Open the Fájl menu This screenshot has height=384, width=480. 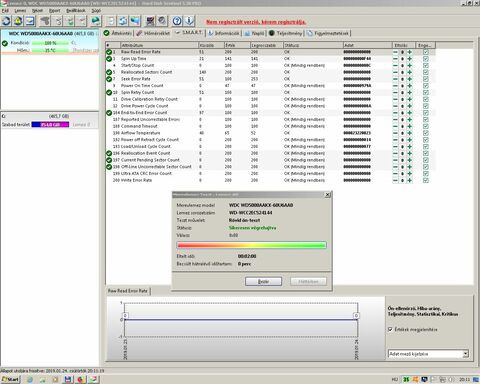[x=5, y=11]
